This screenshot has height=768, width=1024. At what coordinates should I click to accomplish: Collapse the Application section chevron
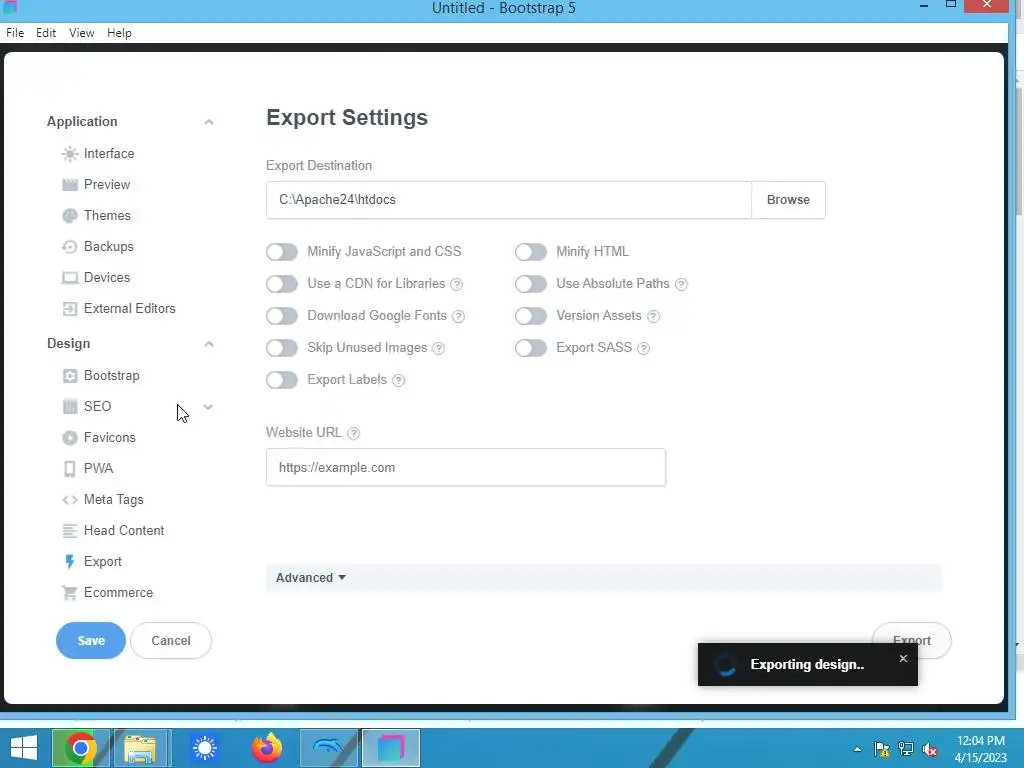coord(208,122)
